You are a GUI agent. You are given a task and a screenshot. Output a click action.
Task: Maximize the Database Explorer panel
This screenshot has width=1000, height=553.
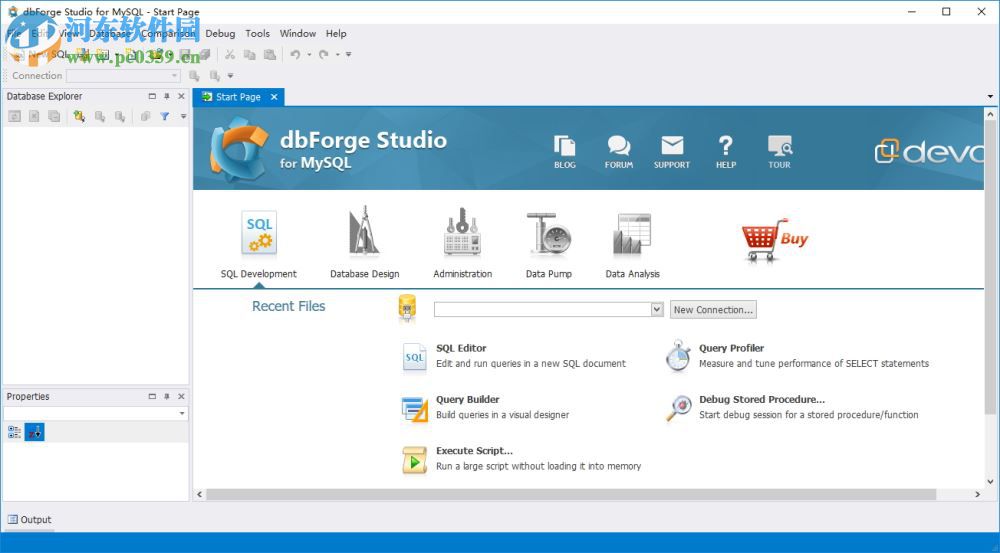[152, 96]
